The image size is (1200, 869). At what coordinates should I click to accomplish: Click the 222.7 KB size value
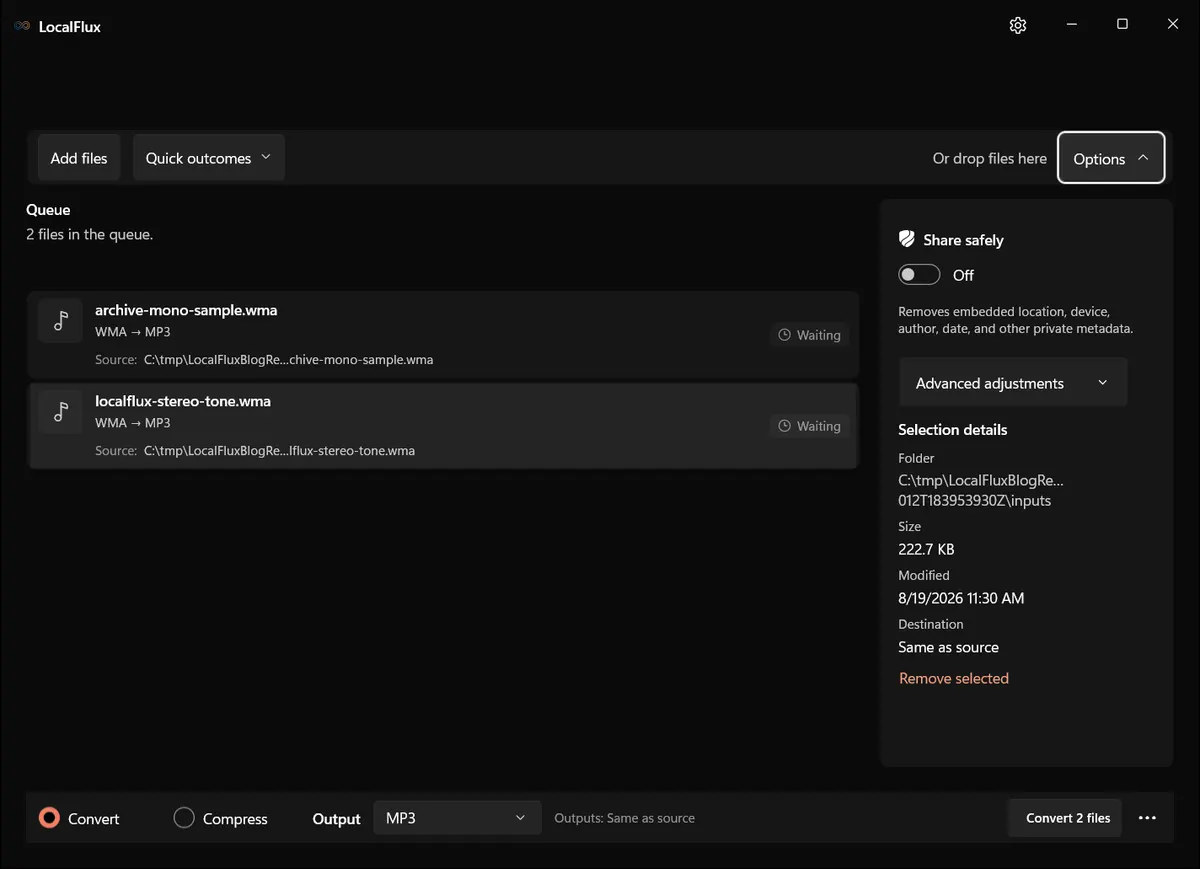(926, 549)
